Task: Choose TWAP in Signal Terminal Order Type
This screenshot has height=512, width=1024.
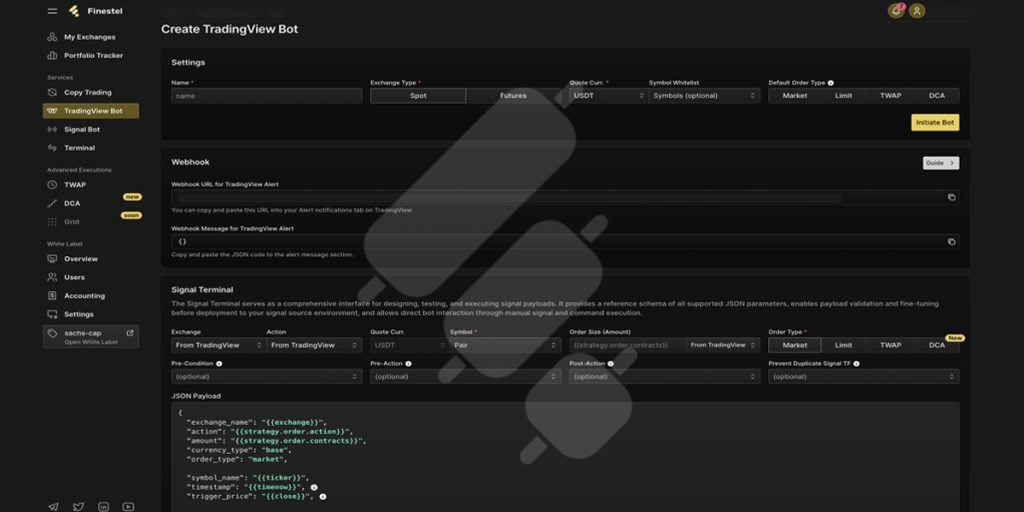Action: coord(890,345)
